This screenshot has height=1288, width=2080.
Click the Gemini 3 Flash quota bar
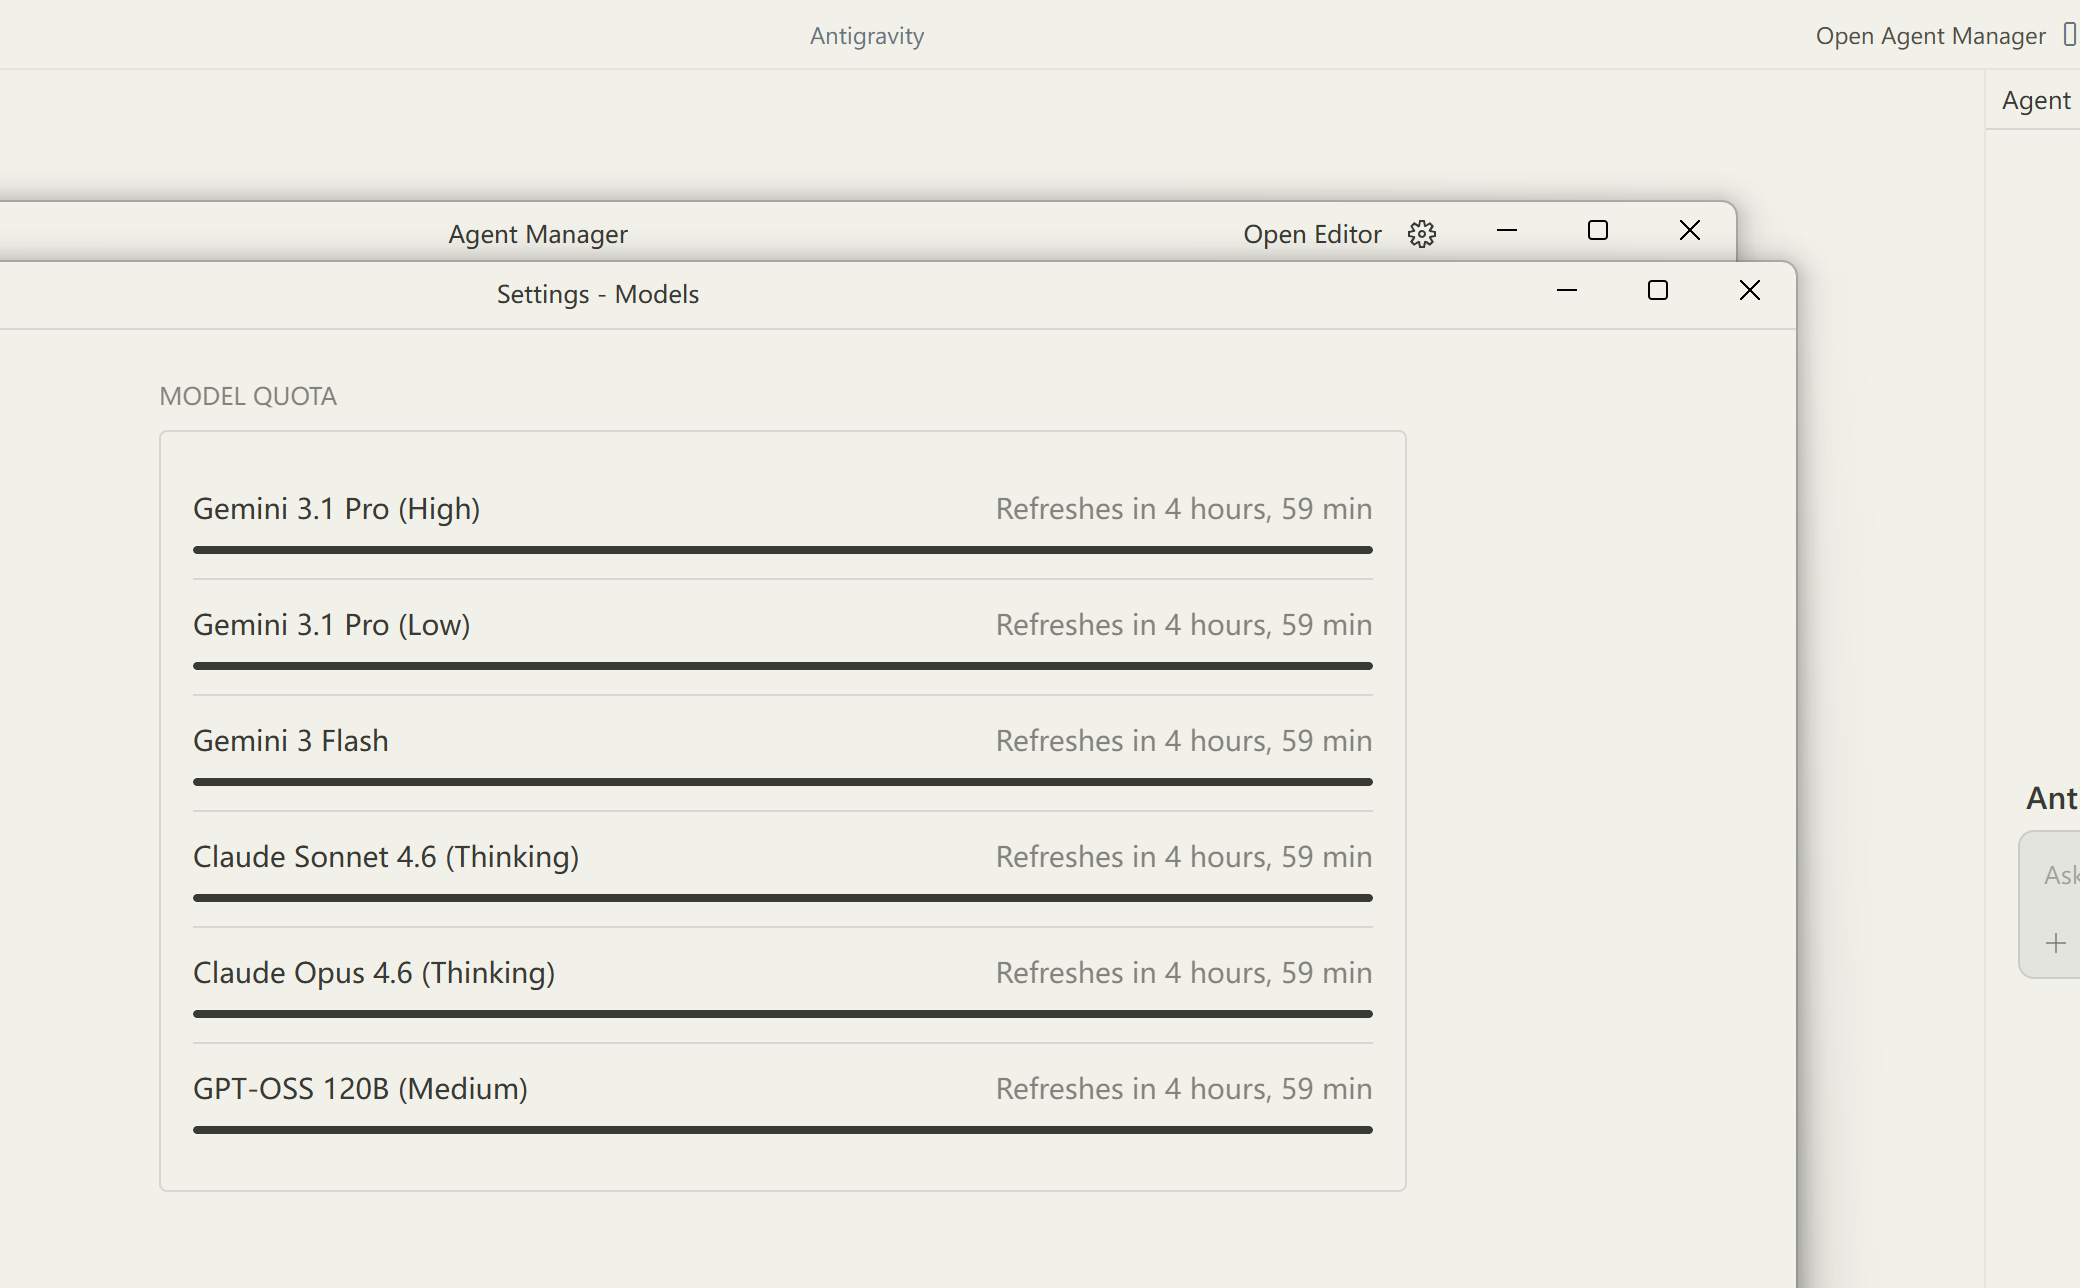[x=783, y=782]
